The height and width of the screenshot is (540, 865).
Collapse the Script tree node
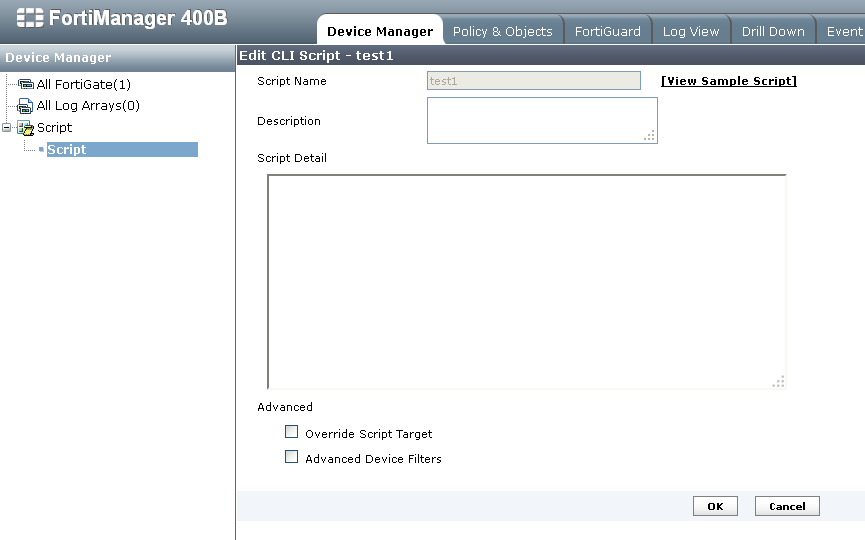point(7,127)
